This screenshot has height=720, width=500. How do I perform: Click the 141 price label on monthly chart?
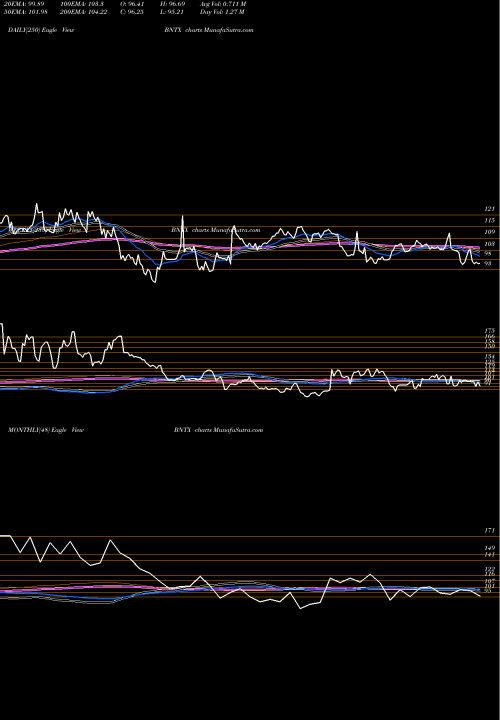pos(489,555)
